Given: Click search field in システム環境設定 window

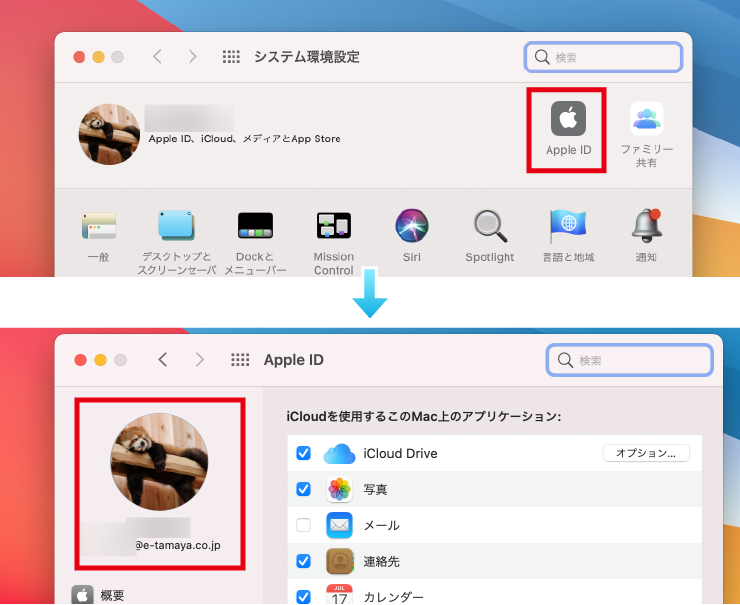Looking at the screenshot, I should pos(603,57).
